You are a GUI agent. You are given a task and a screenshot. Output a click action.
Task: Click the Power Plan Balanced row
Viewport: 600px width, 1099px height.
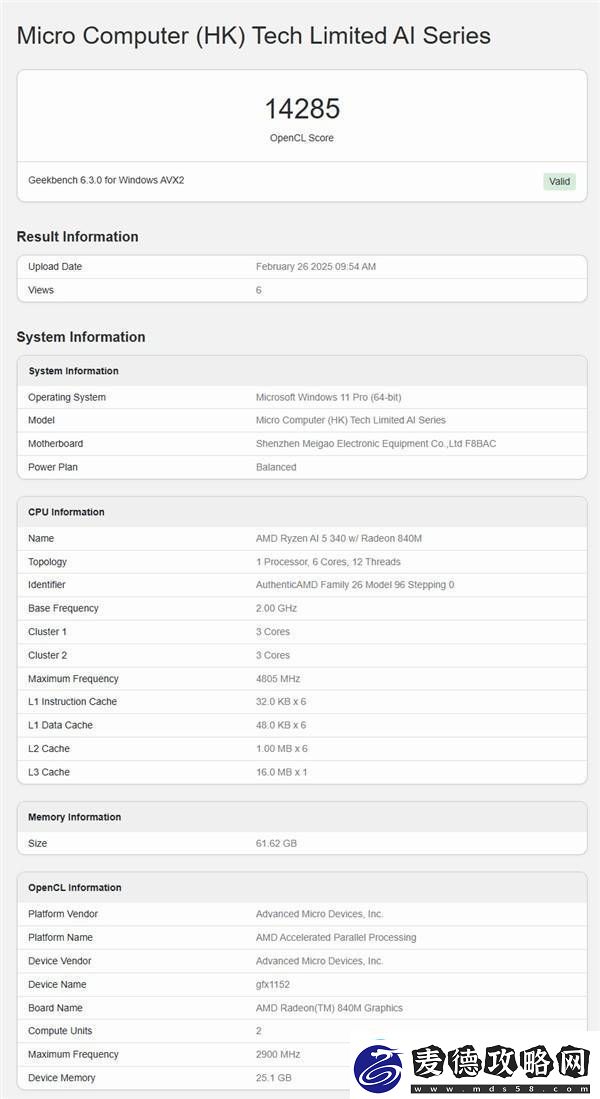pyautogui.click(x=302, y=467)
